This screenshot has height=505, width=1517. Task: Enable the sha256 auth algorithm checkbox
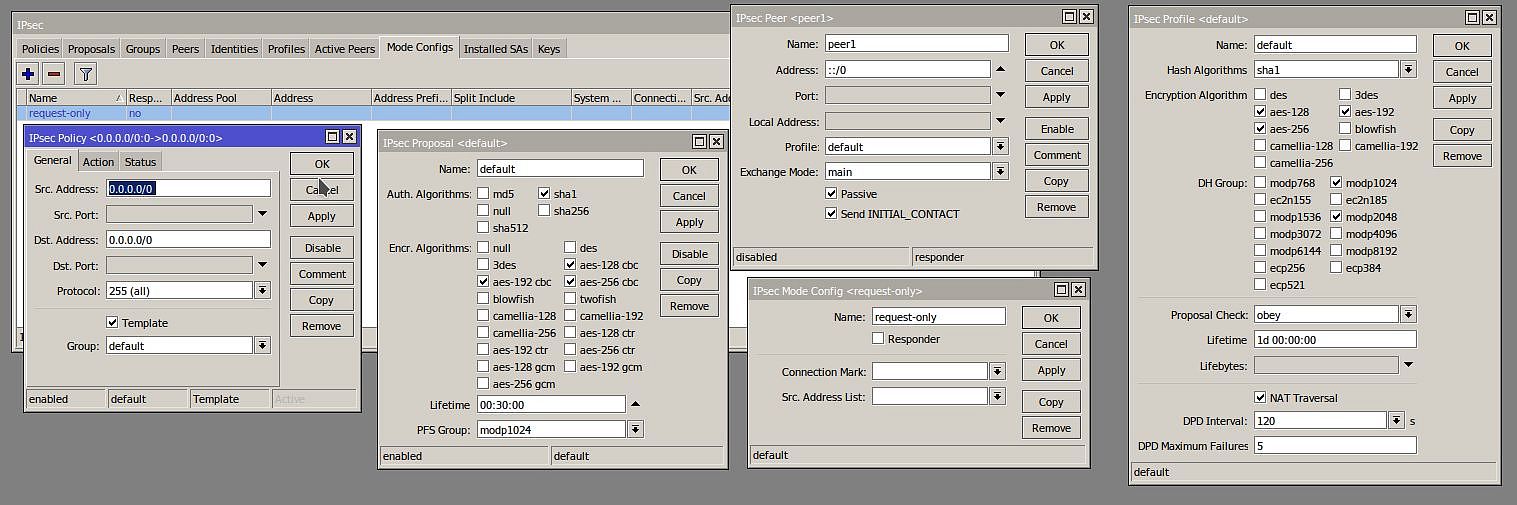(545, 211)
